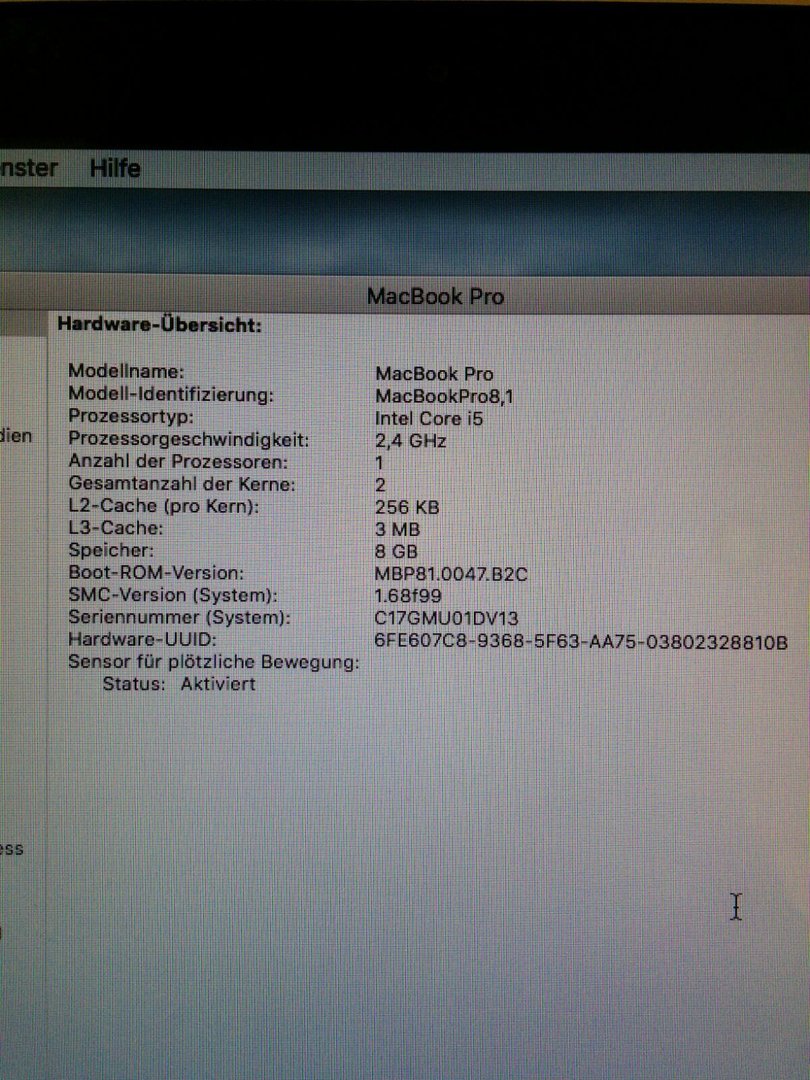This screenshot has width=810, height=1080.
Task: Select the L3-Cache label
Action: [x=116, y=528]
